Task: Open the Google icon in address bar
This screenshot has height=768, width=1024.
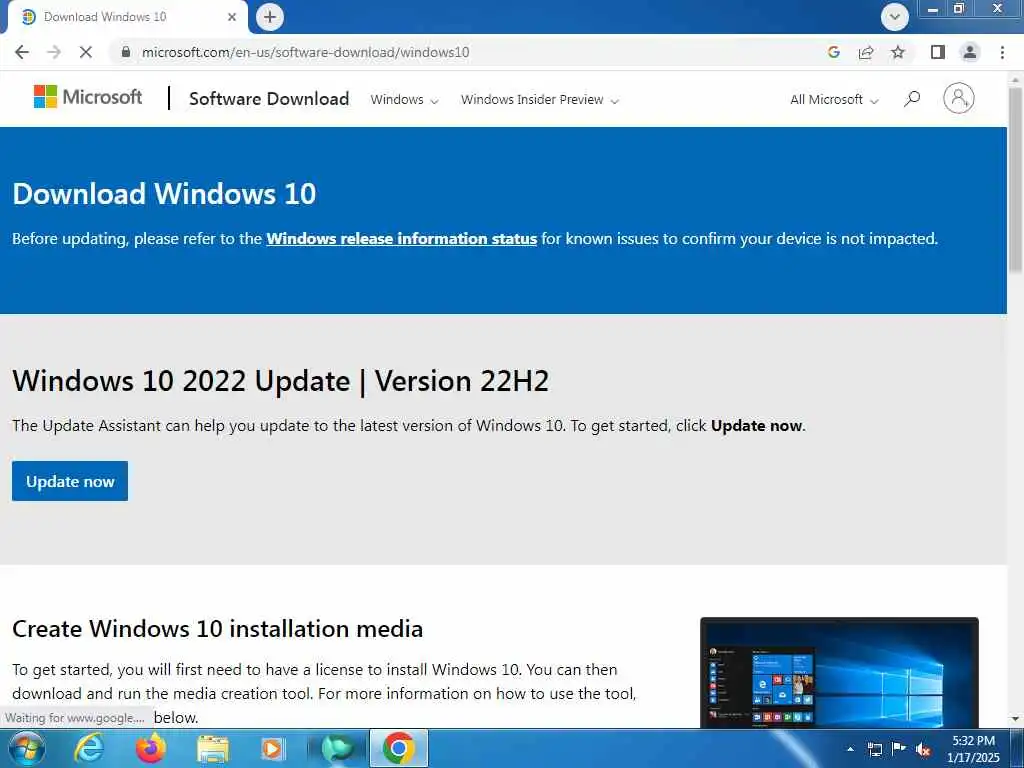Action: coord(833,52)
